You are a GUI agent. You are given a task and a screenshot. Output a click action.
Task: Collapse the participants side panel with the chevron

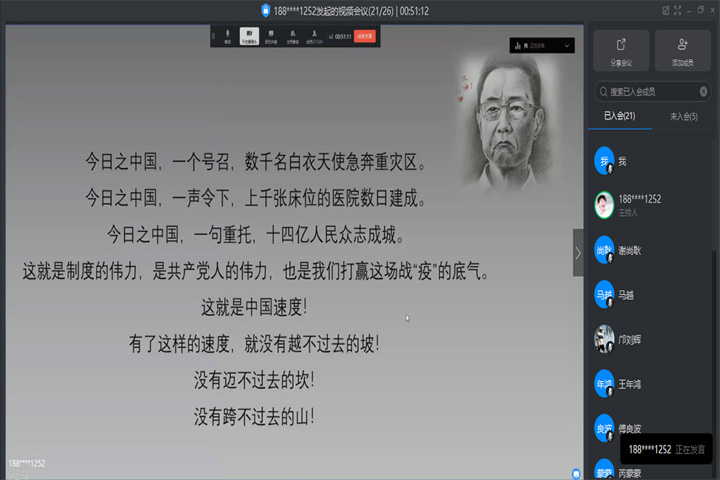pyautogui.click(x=578, y=253)
